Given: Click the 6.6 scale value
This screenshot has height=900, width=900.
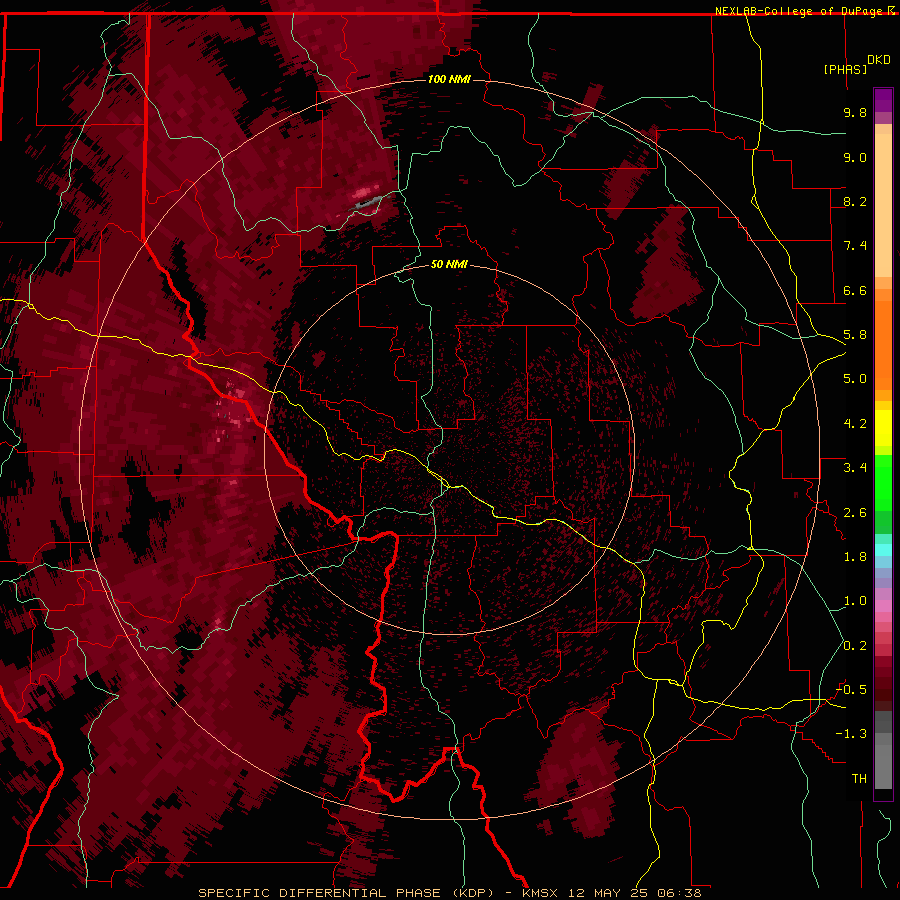Looking at the screenshot, I should point(855,290).
